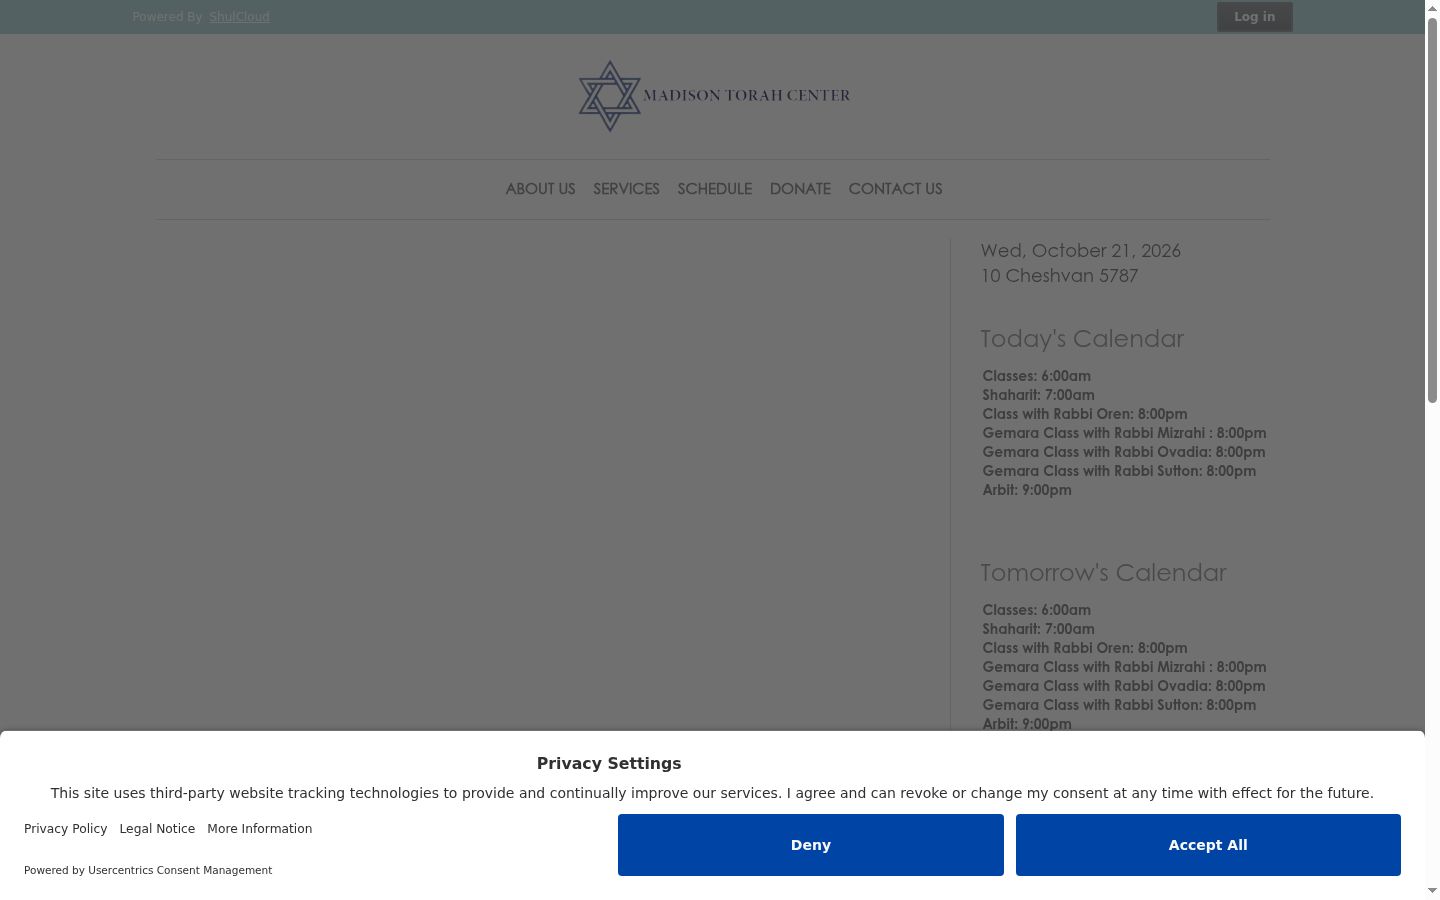Click the scrollbar up arrow

pyautogui.click(x=1432, y=8)
